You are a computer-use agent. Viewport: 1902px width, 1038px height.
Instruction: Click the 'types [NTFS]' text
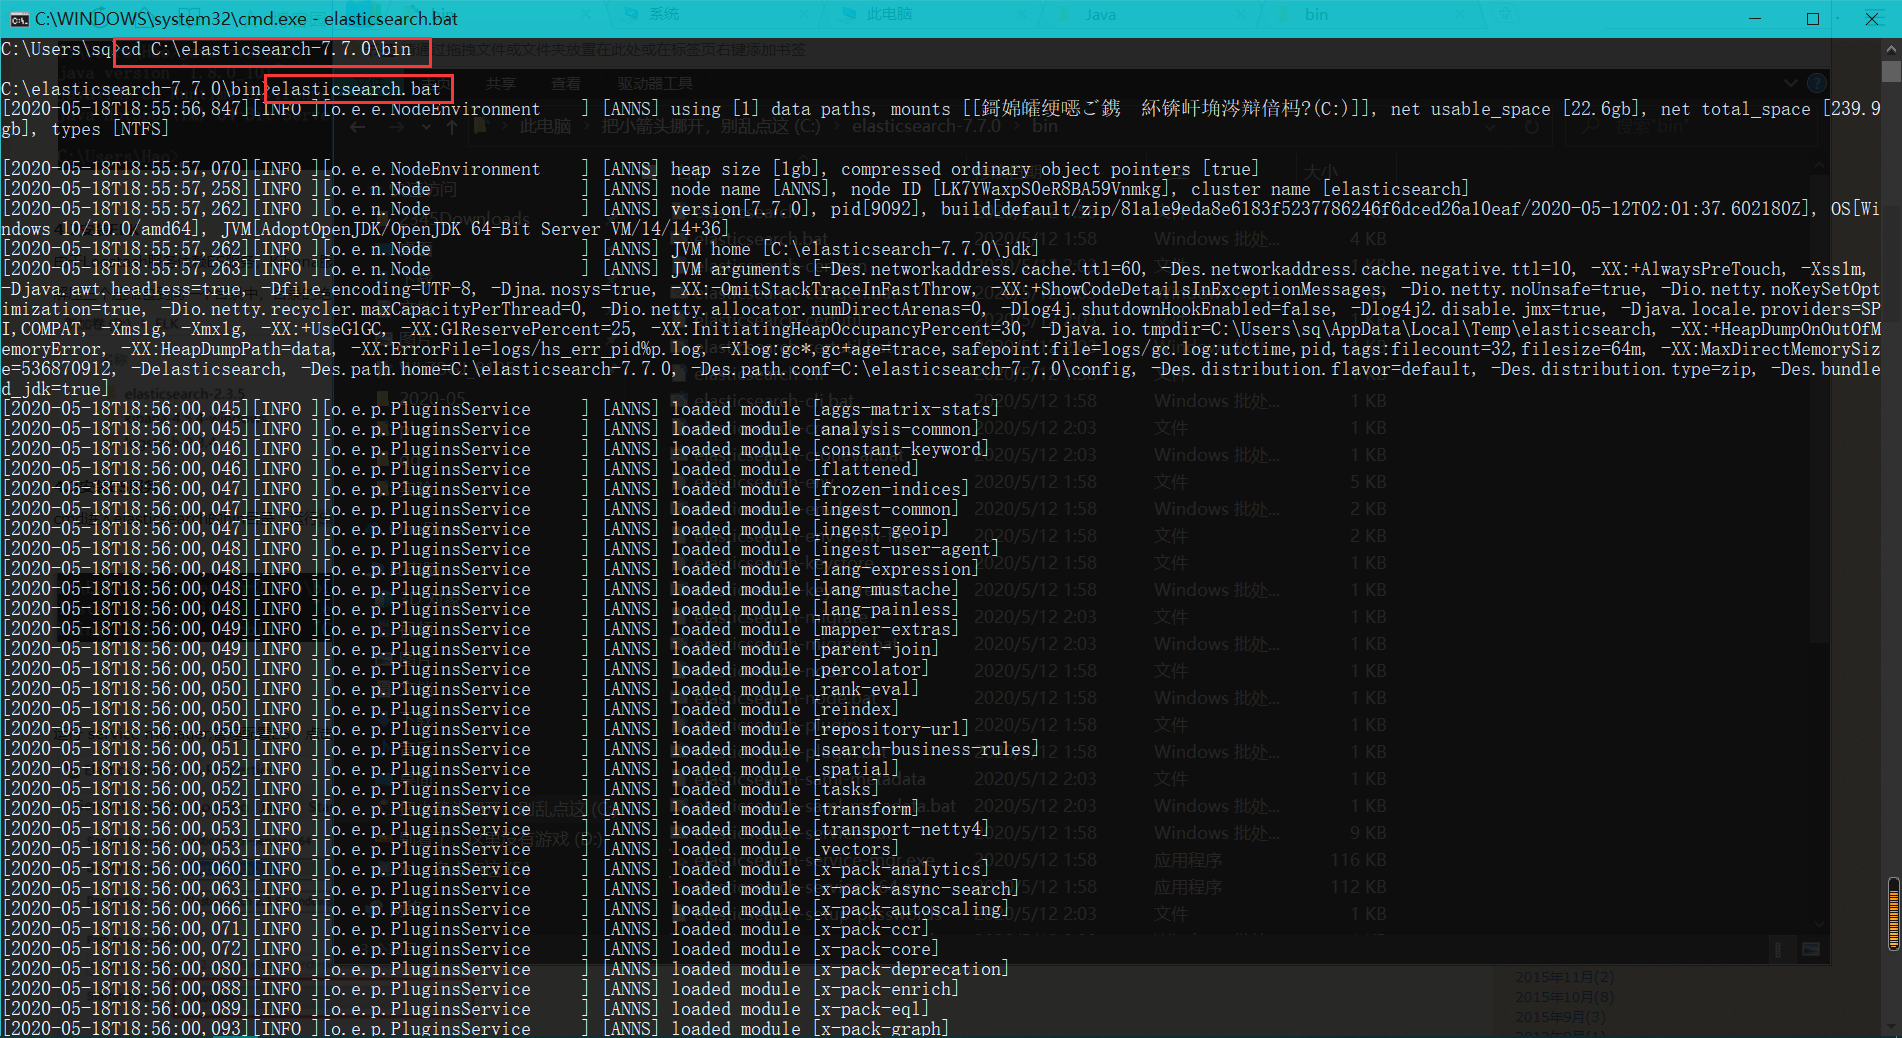click(x=110, y=129)
